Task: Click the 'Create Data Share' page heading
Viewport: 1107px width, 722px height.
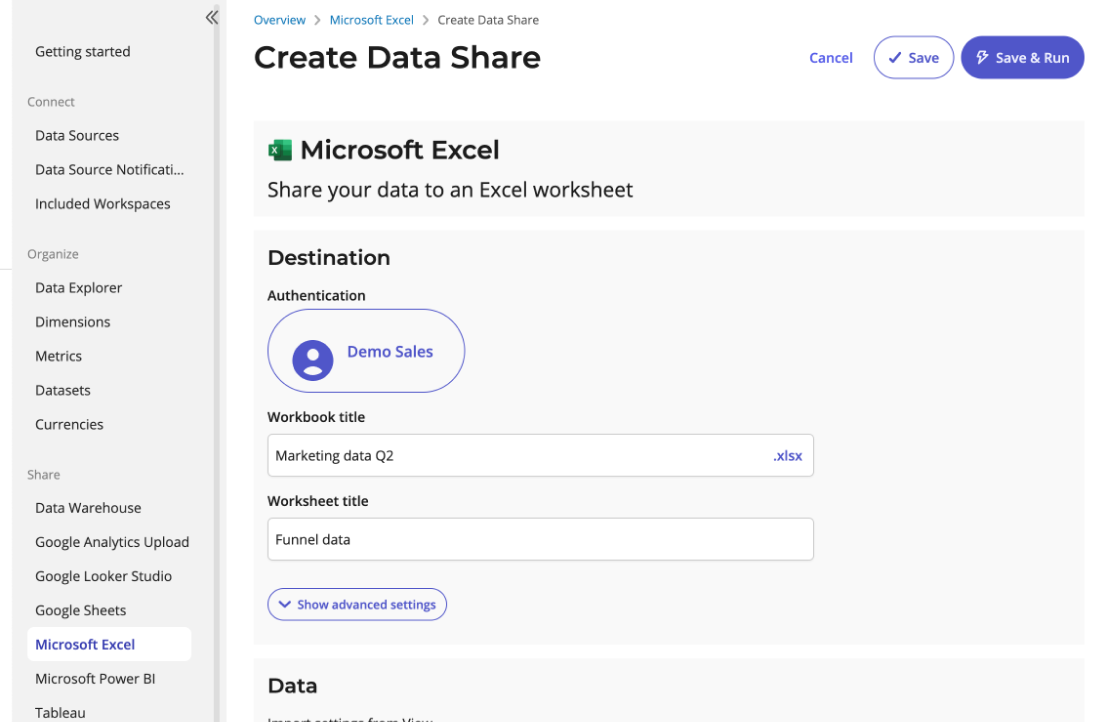Action: 397,57
